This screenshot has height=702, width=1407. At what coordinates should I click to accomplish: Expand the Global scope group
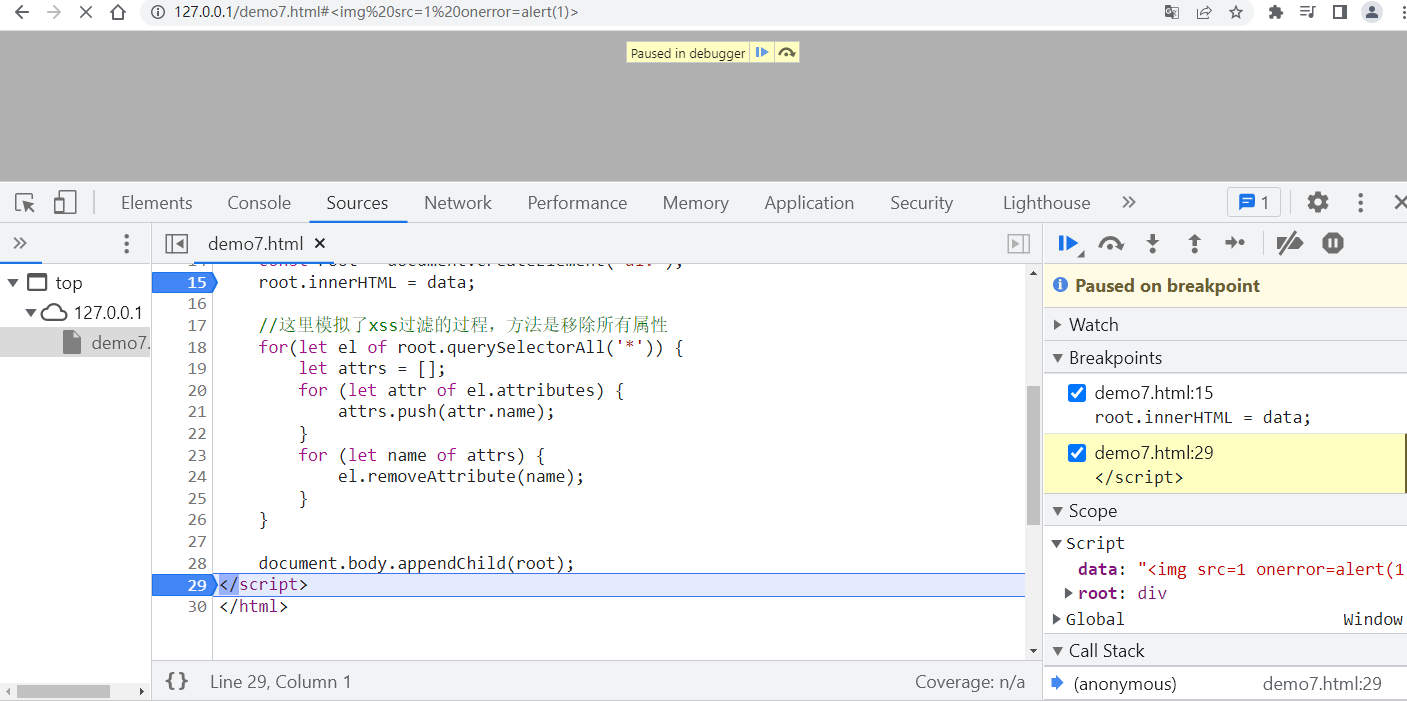click(x=1057, y=619)
